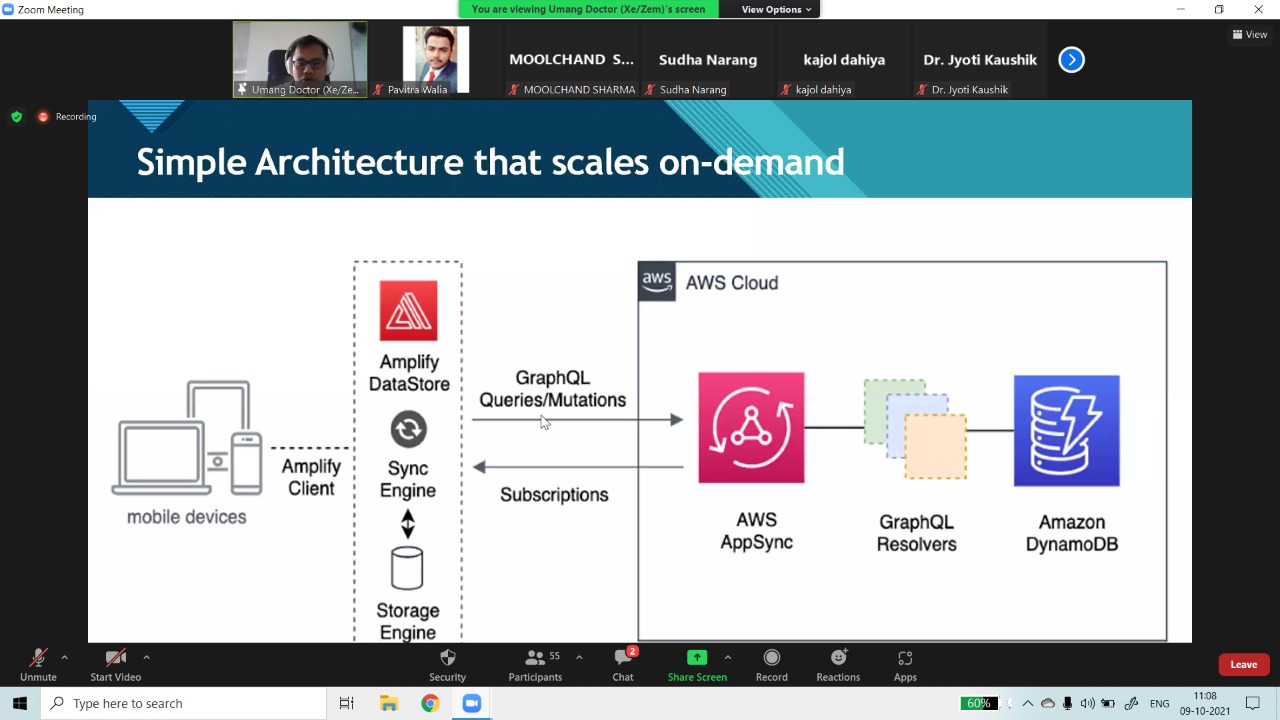Click the 60% battery indicator in taskbar
Screen dimensions: 1280x720
tap(977, 703)
